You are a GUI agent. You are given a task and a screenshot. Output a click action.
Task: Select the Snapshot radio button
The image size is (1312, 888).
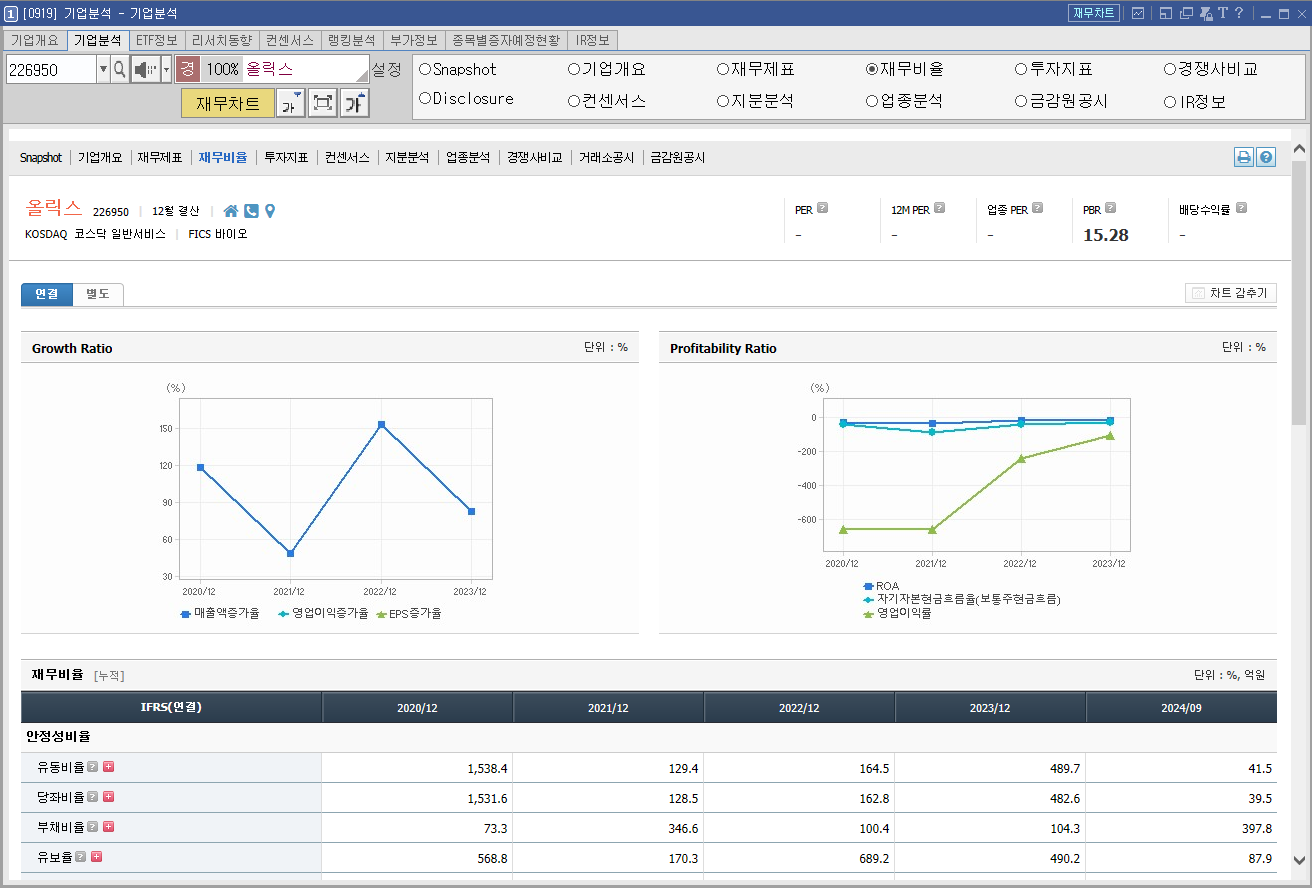(x=425, y=69)
